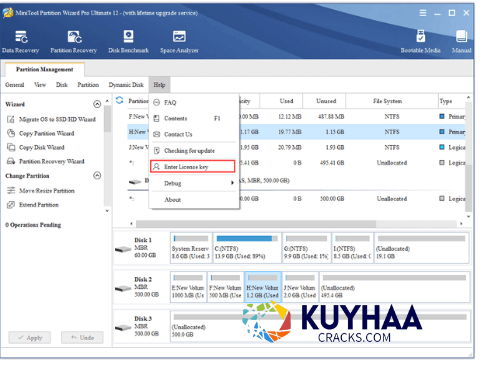Expand the Debug submenu
Screen dimensions: 487x365
[x=194, y=183]
